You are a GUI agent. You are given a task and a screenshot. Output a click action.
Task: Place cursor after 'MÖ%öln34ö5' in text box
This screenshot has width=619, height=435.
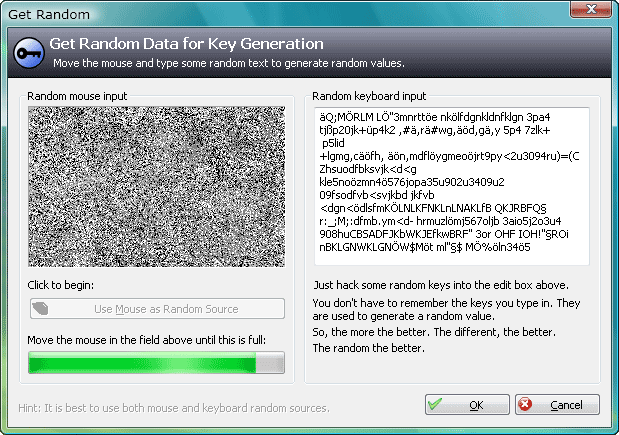pyautogui.click(x=531, y=248)
